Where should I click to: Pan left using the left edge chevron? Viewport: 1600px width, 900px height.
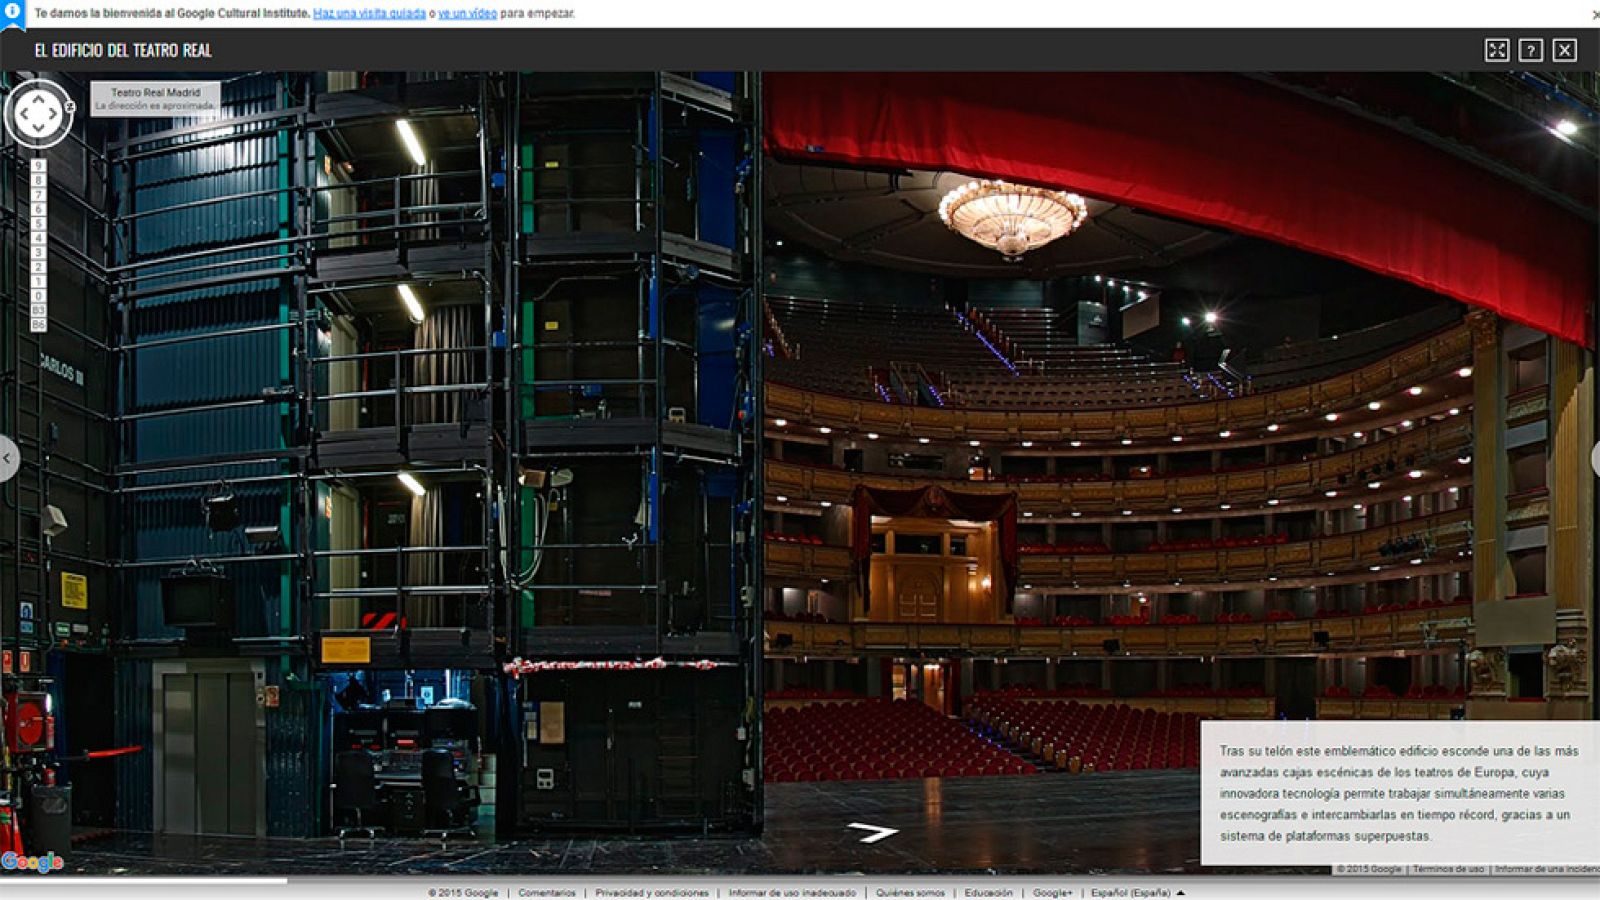(x=7, y=458)
